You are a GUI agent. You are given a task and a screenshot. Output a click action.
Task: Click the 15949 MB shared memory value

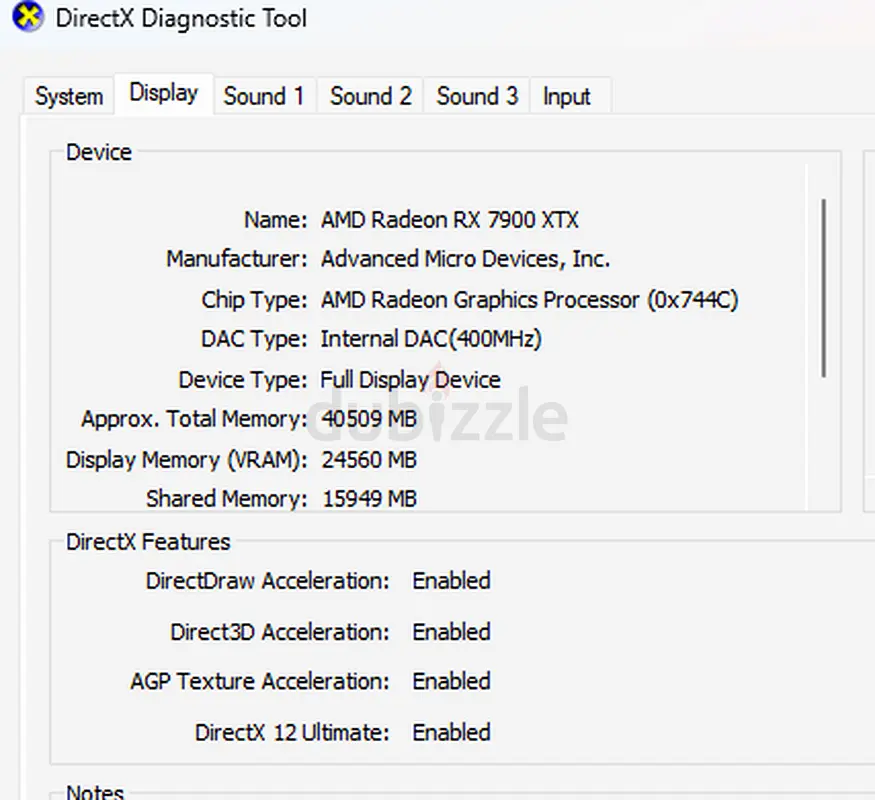pyautogui.click(x=369, y=499)
